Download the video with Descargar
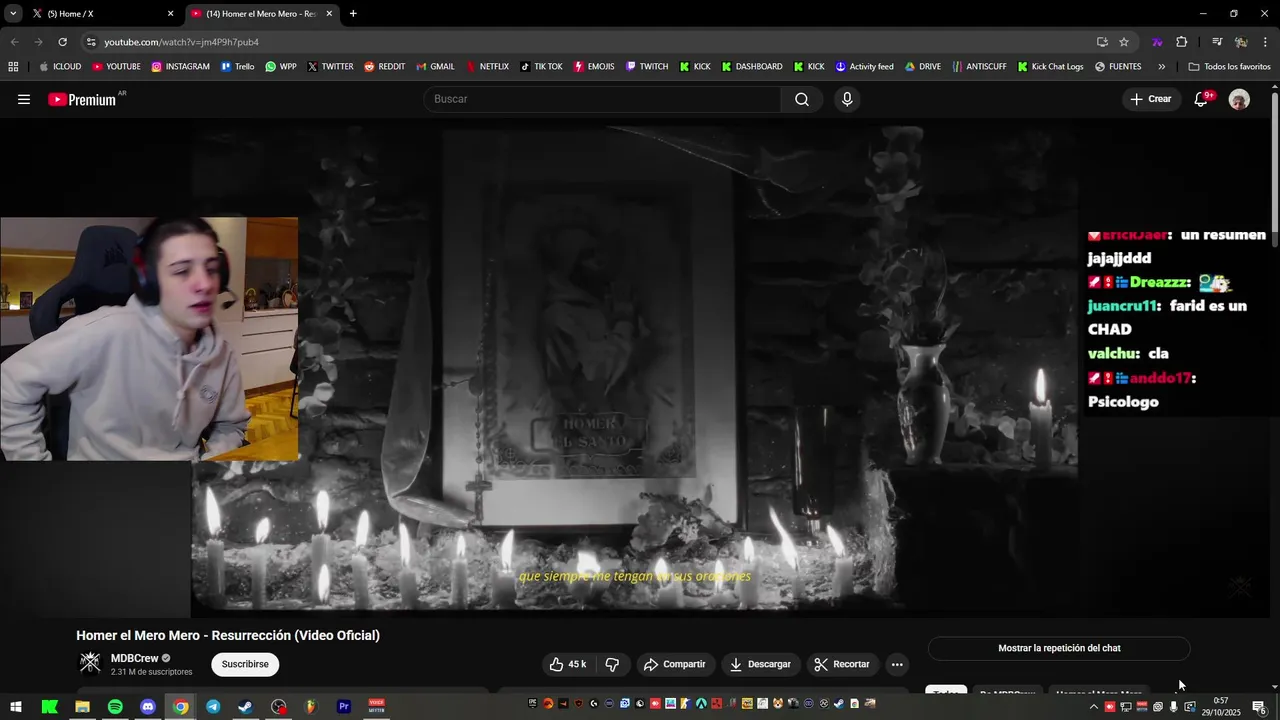The height and width of the screenshot is (720, 1280). tap(761, 664)
